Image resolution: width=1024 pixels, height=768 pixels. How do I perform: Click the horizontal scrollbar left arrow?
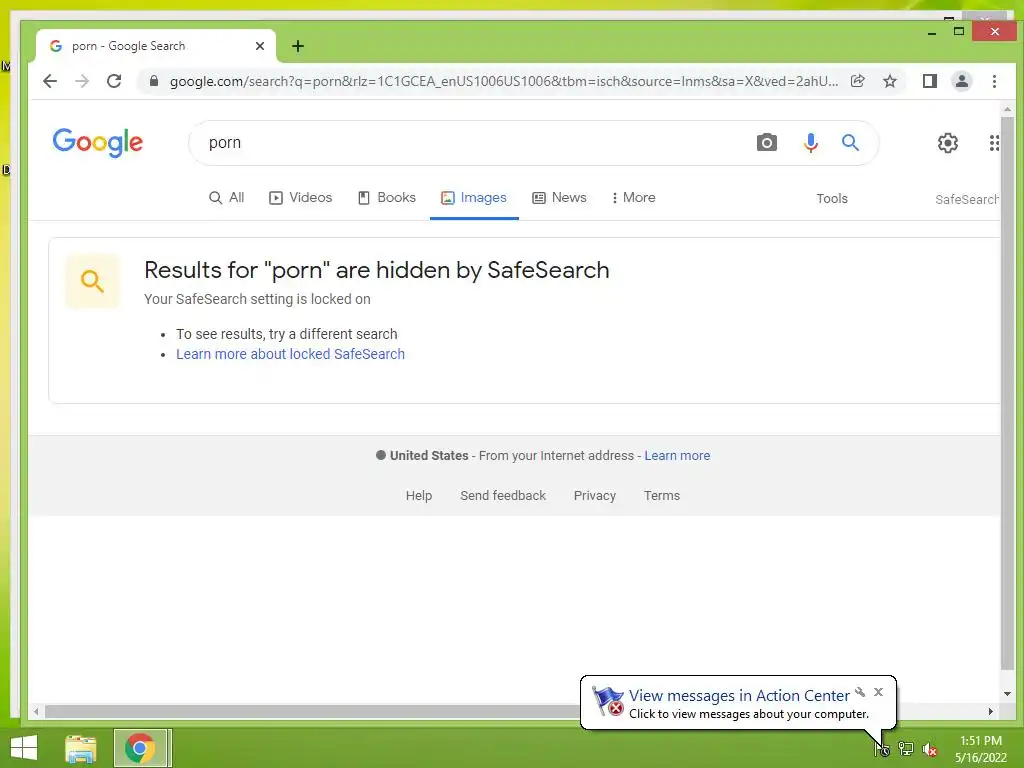click(37, 711)
